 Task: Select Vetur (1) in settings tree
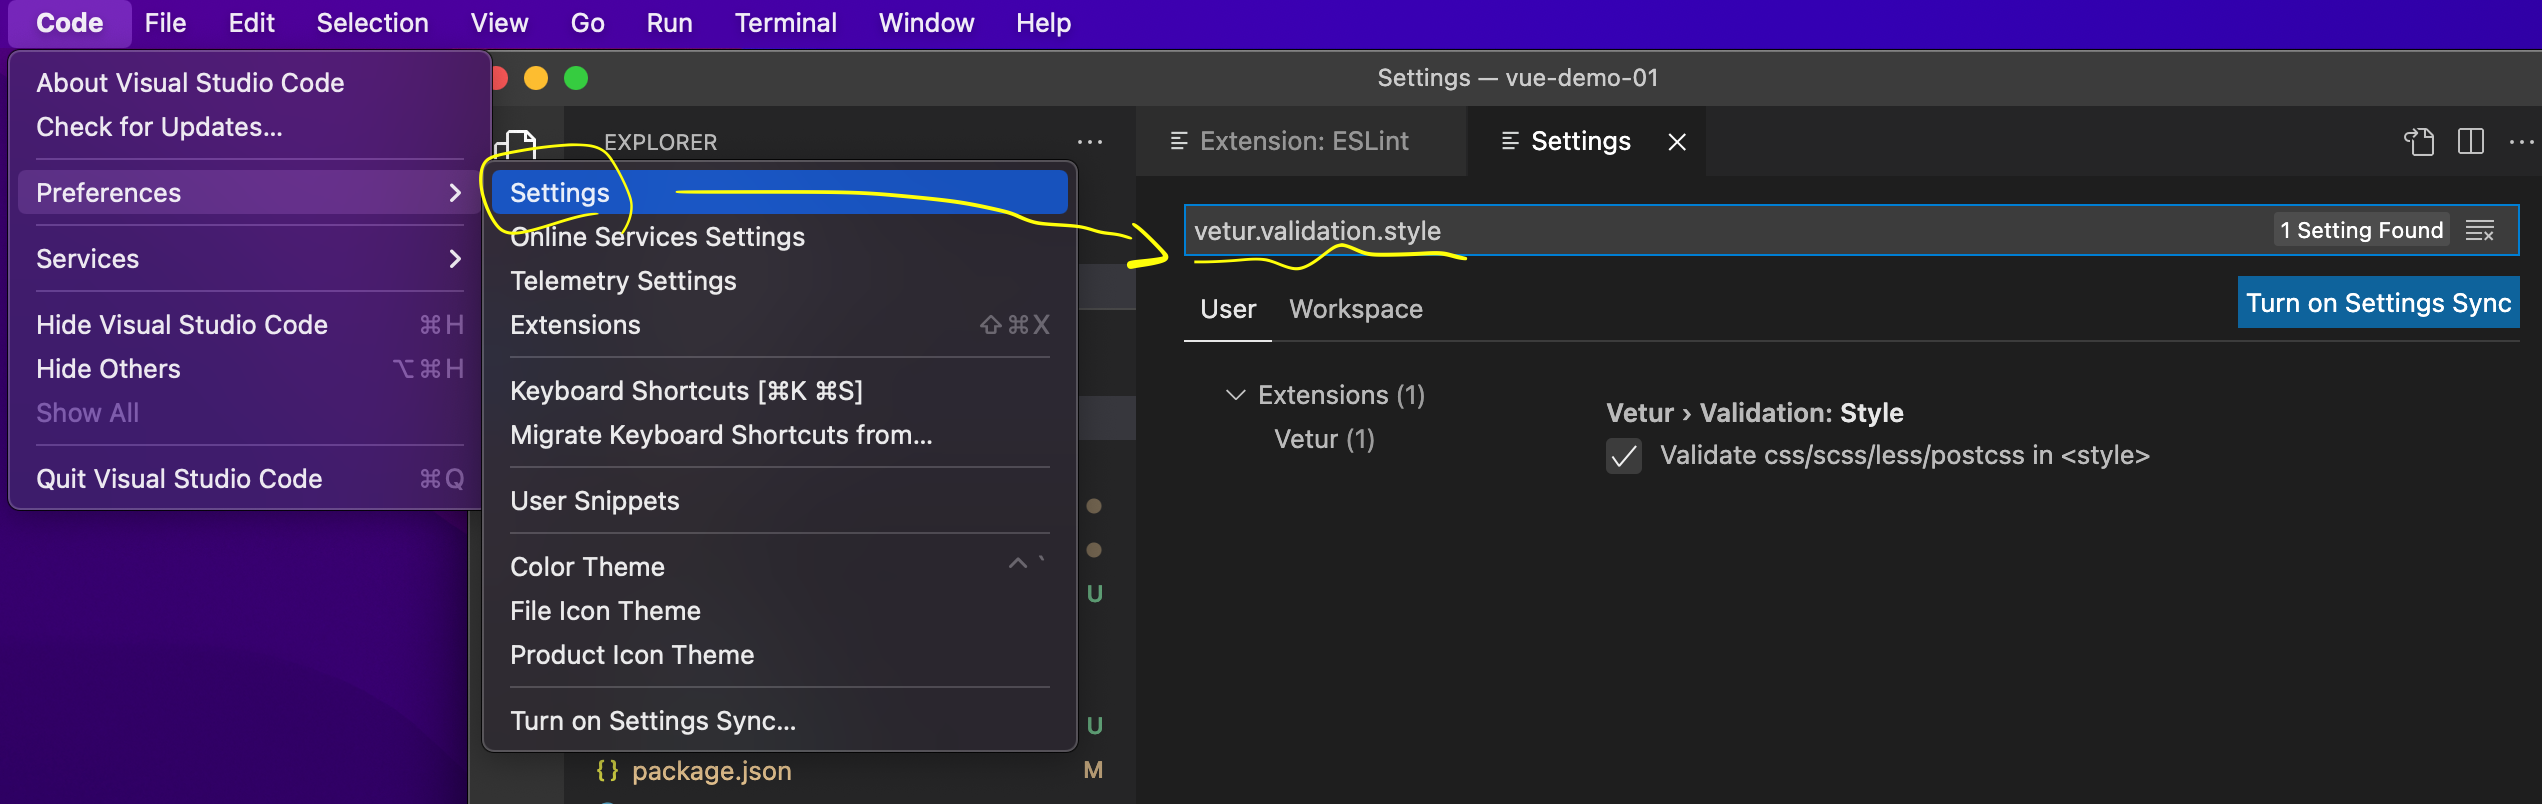click(1324, 439)
